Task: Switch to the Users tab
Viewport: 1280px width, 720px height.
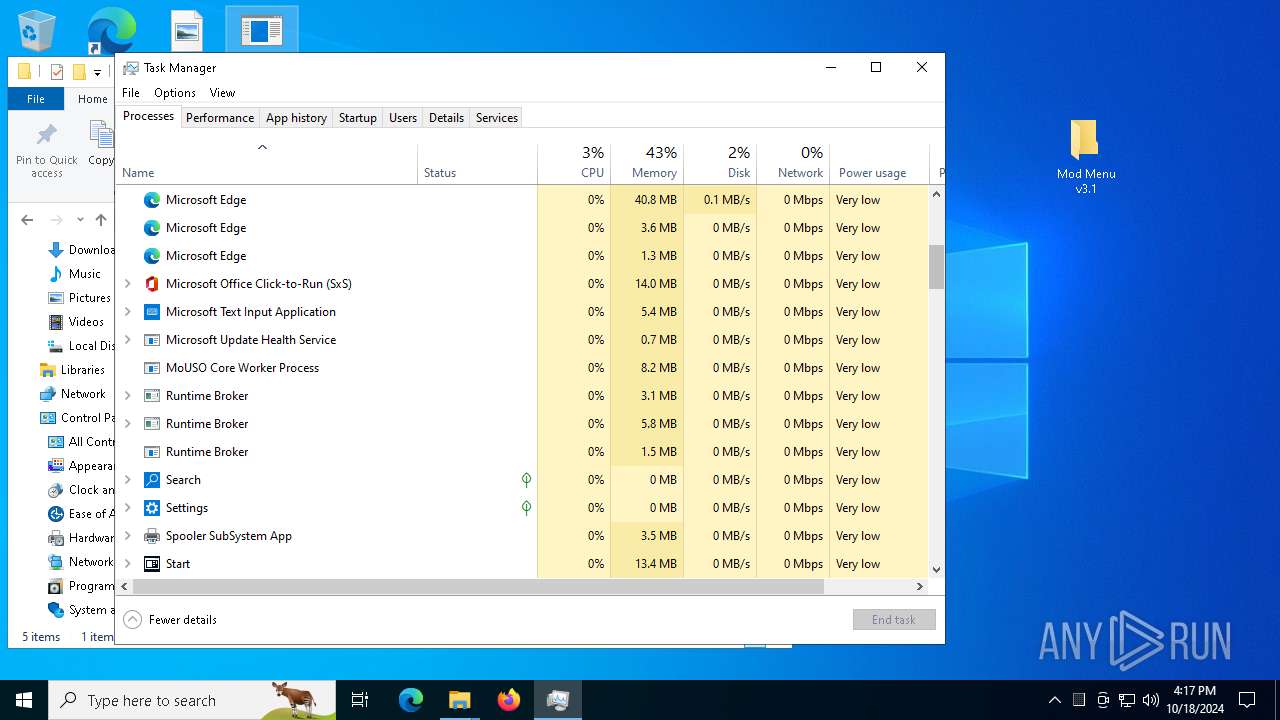Action: [x=403, y=118]
